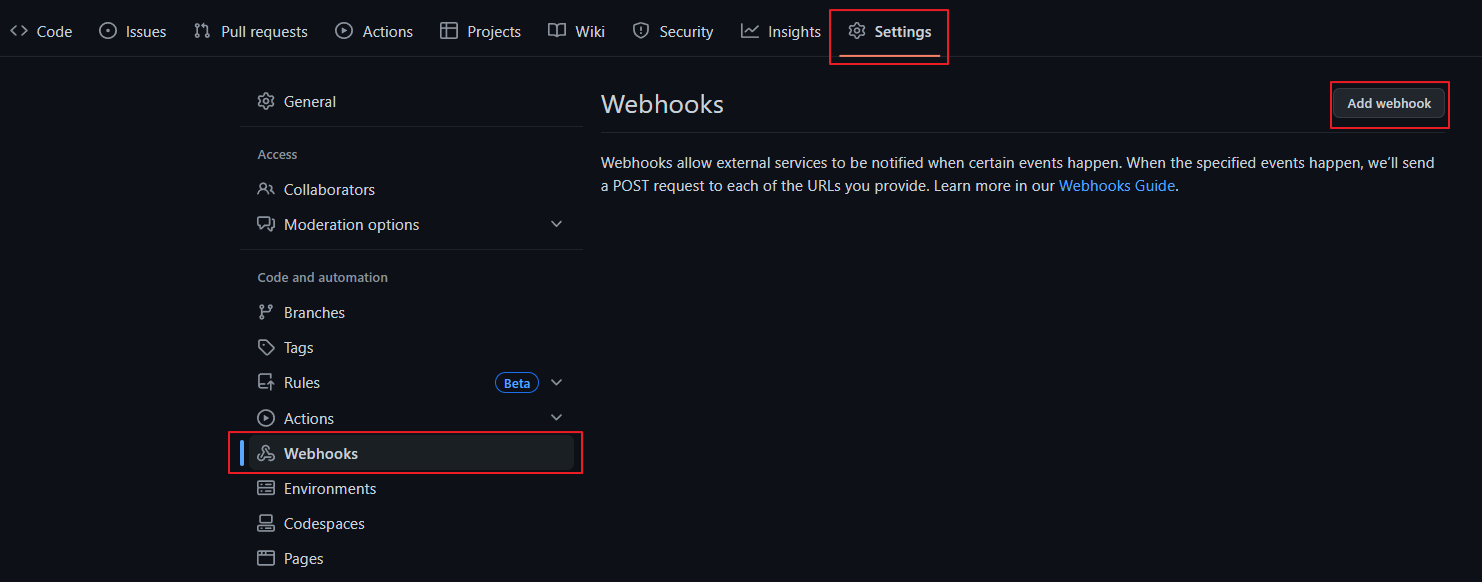Click the Beta badge beside Rules
Viewport: 1482px width, 582px height.
[517, 383]
